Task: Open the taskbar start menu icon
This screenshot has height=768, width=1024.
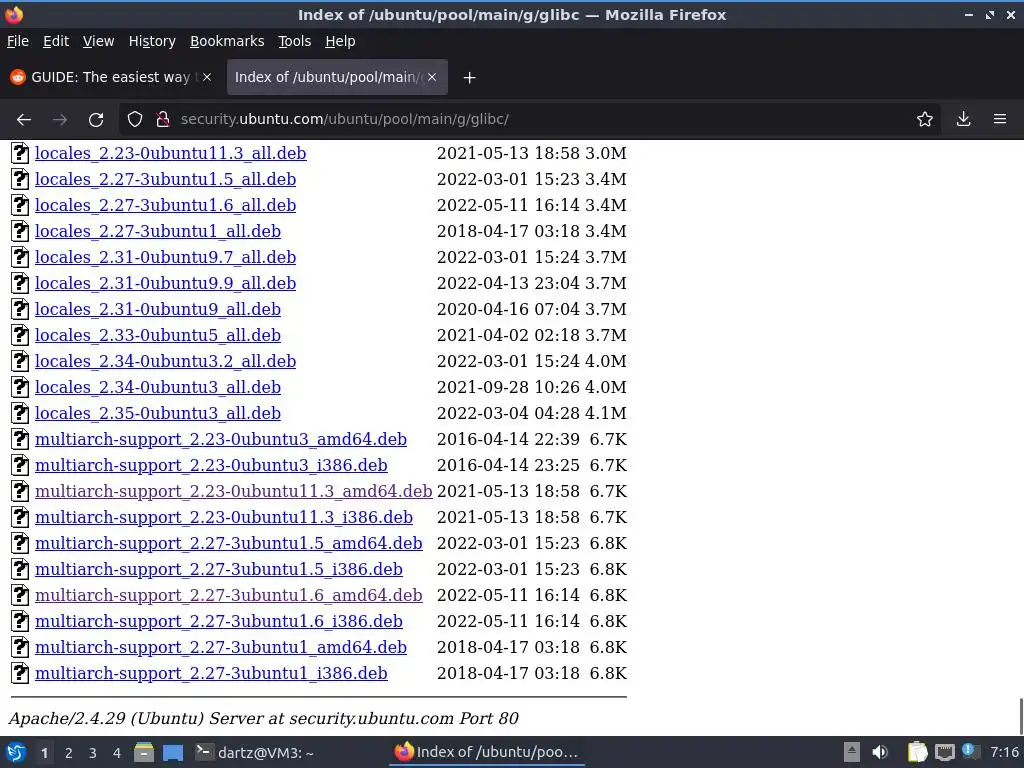Action: click(16, 752)
